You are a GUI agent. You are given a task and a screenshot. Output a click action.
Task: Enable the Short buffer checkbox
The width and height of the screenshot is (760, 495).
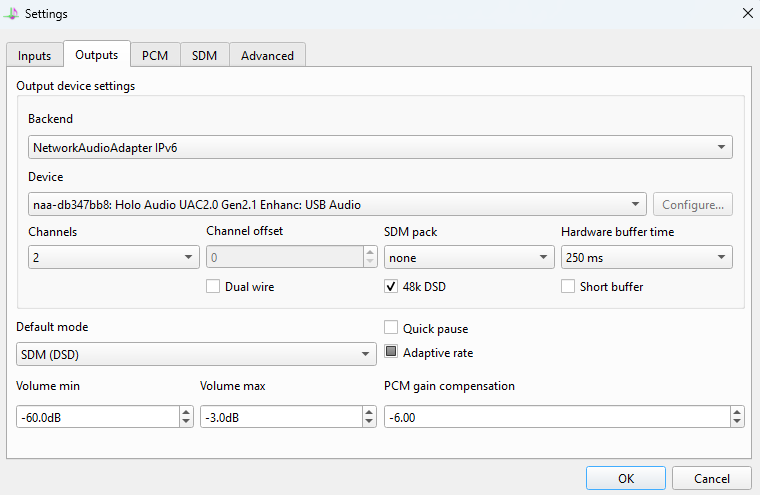568,287
